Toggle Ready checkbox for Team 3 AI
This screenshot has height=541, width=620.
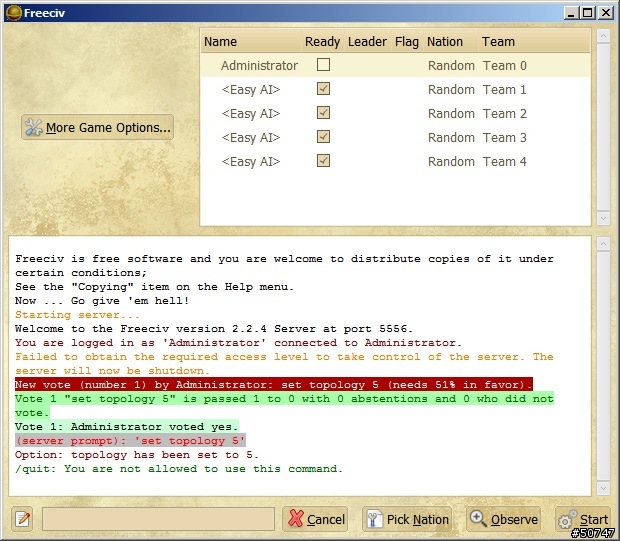point(323,137)
